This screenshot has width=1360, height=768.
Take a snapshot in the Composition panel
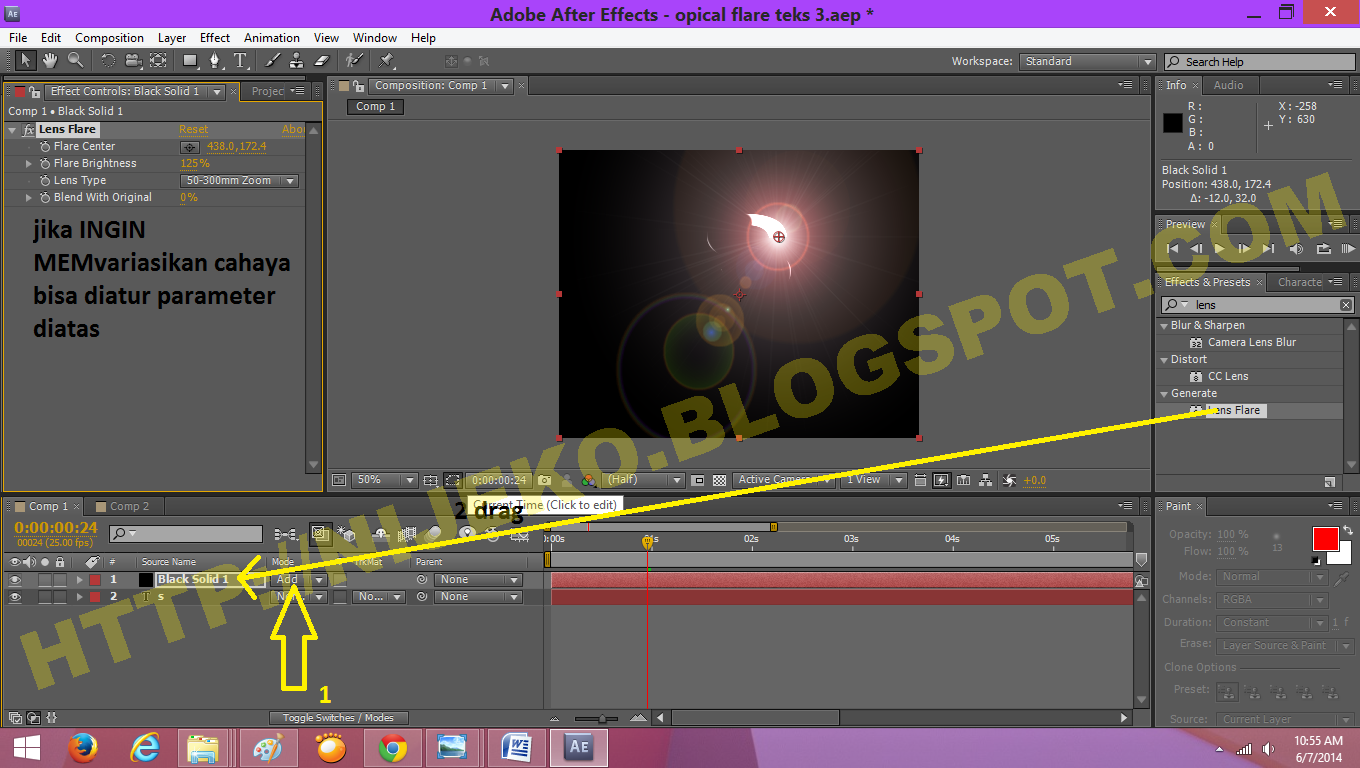pyautogui.click(x=544, y=479)
